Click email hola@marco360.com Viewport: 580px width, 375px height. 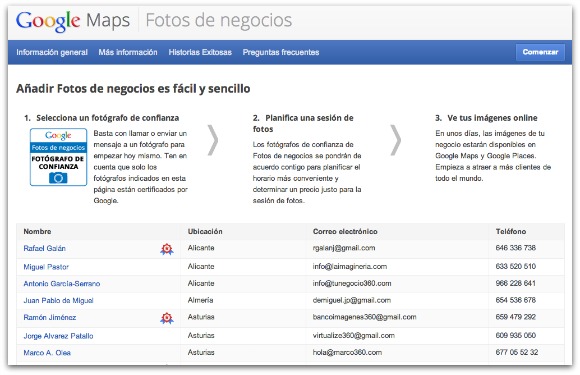coord(347,352)
